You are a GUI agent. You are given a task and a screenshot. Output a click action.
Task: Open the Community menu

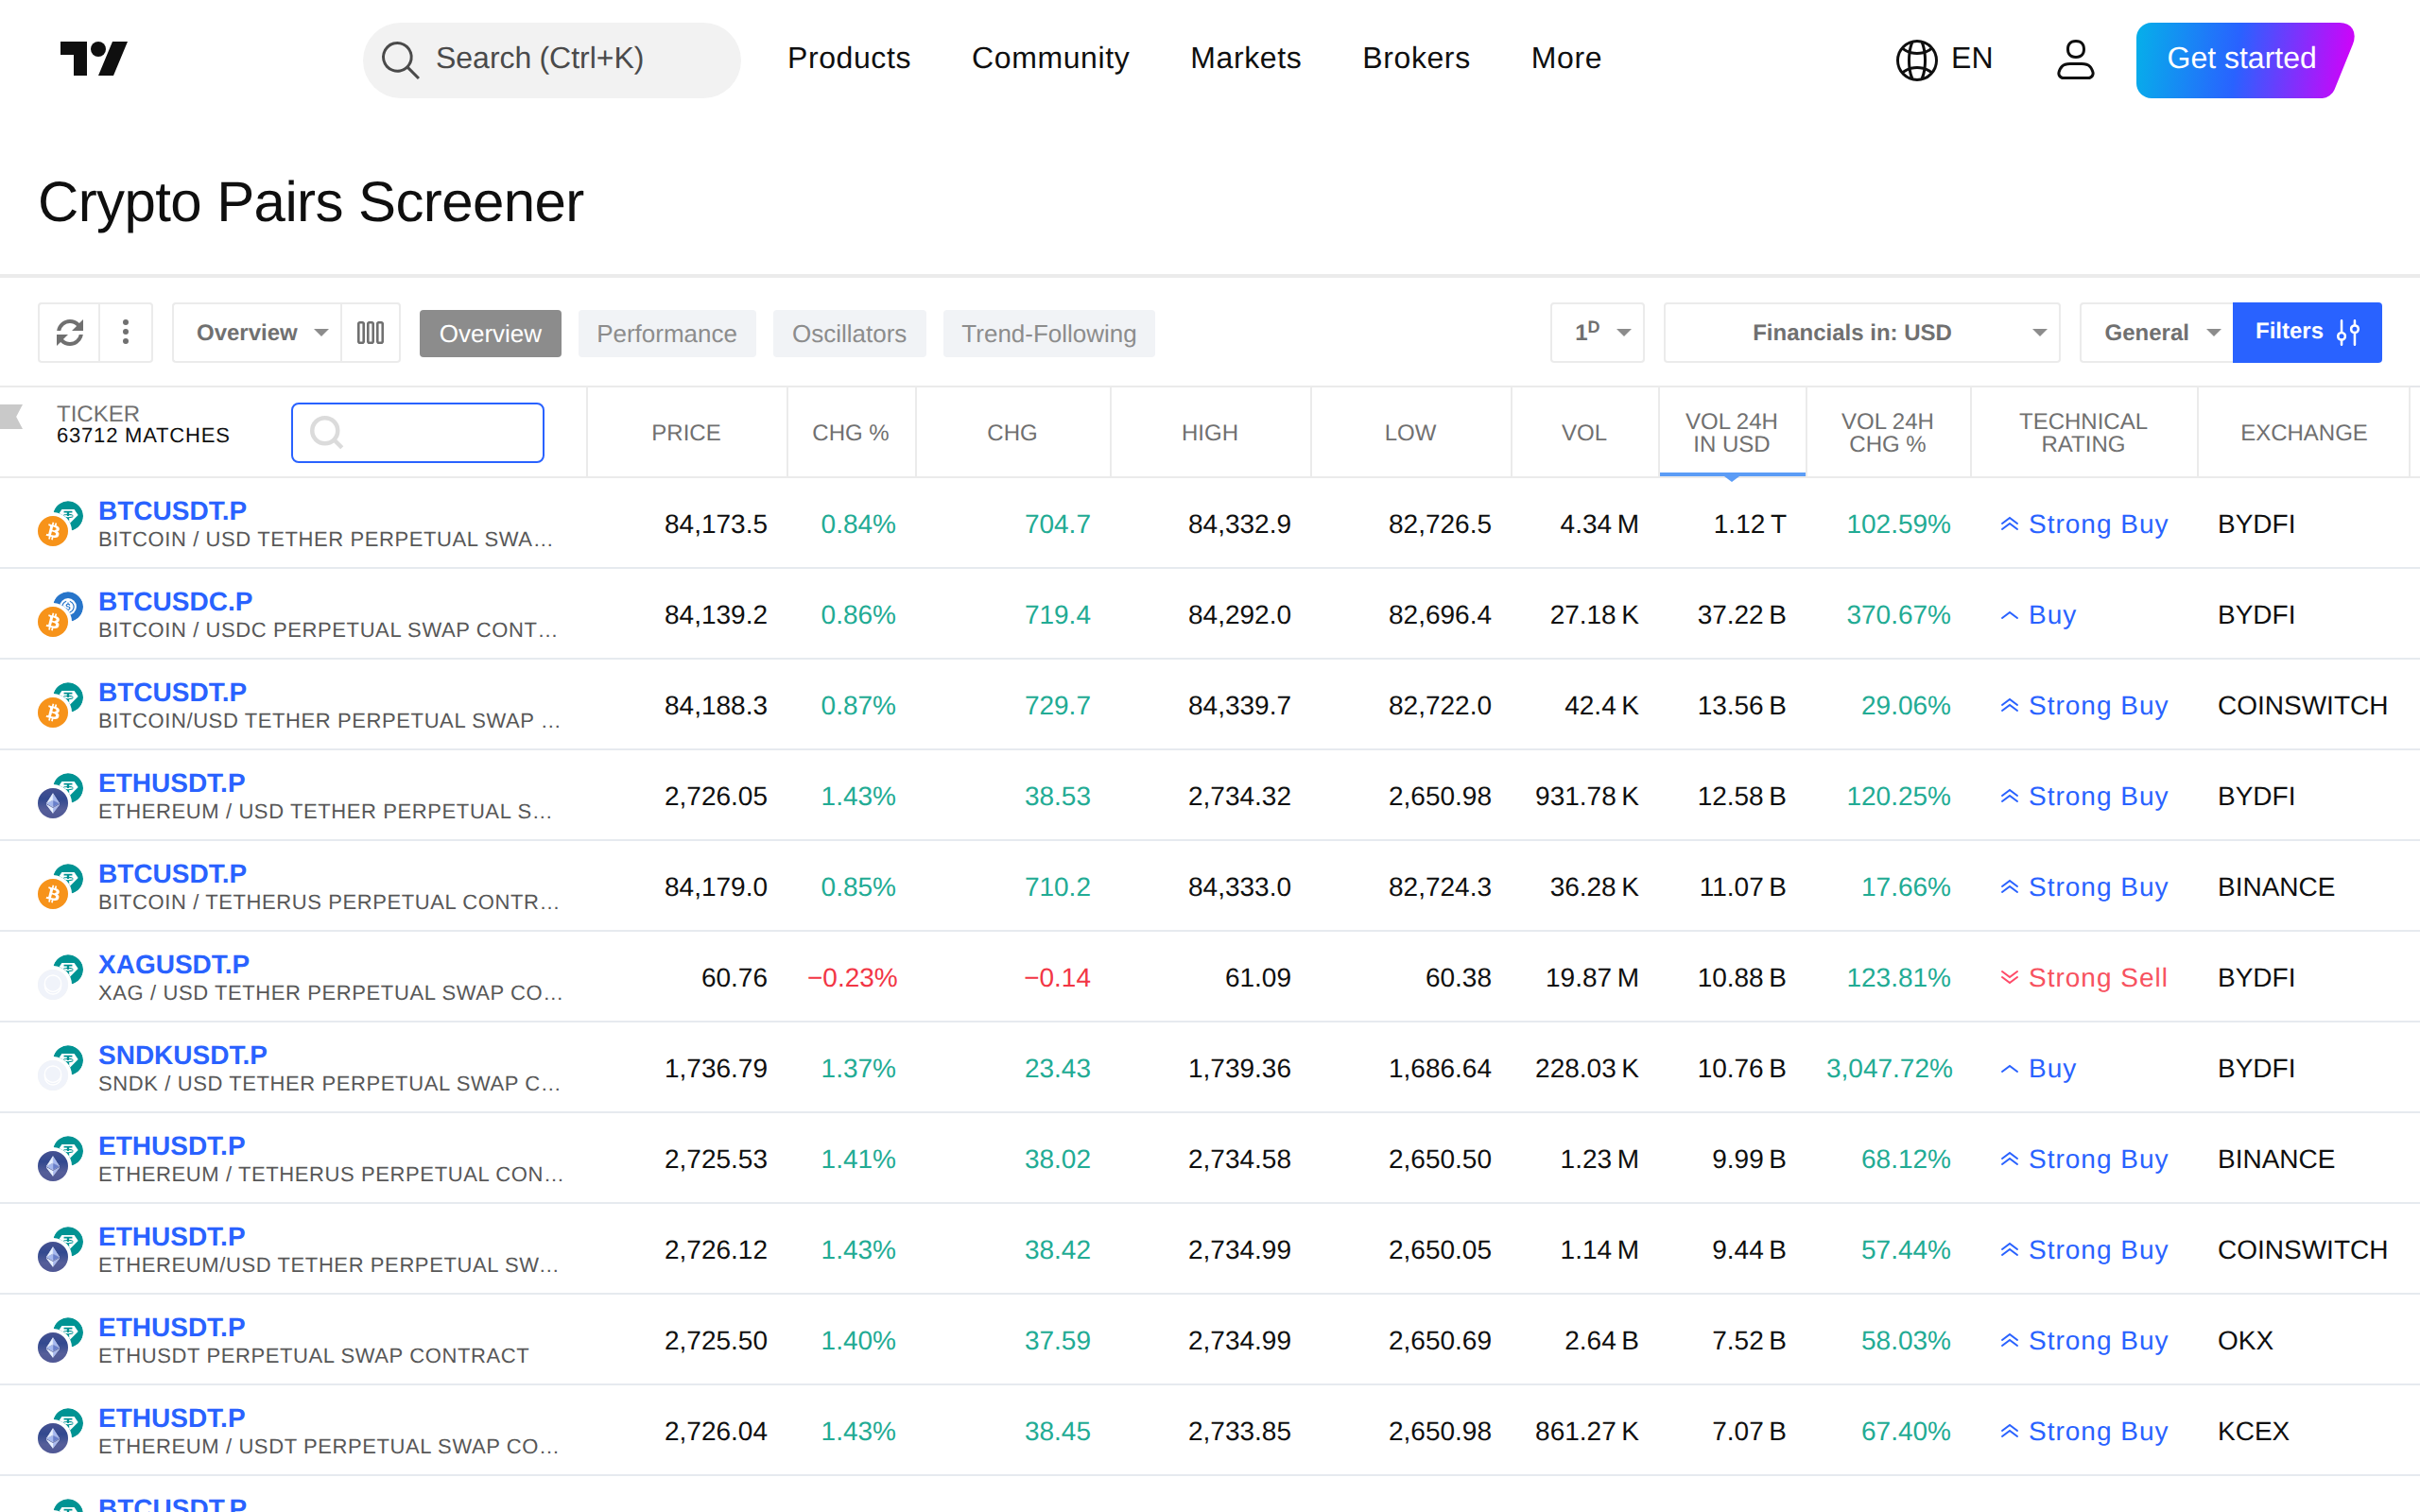pyautogui.click(x=1050, y=58)
